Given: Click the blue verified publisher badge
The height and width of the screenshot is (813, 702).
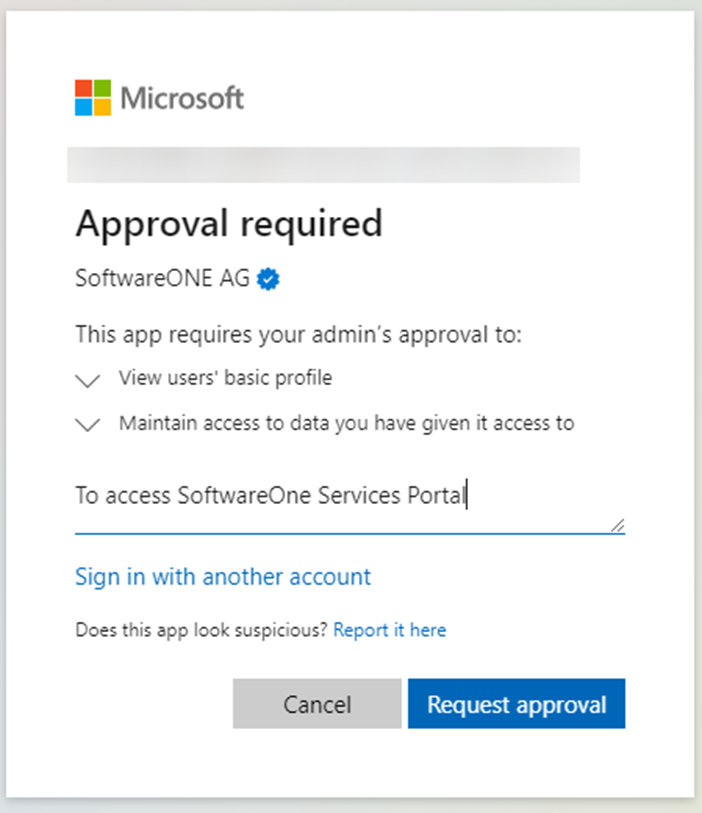Looking at the screenshot, I should pos(268,280).
